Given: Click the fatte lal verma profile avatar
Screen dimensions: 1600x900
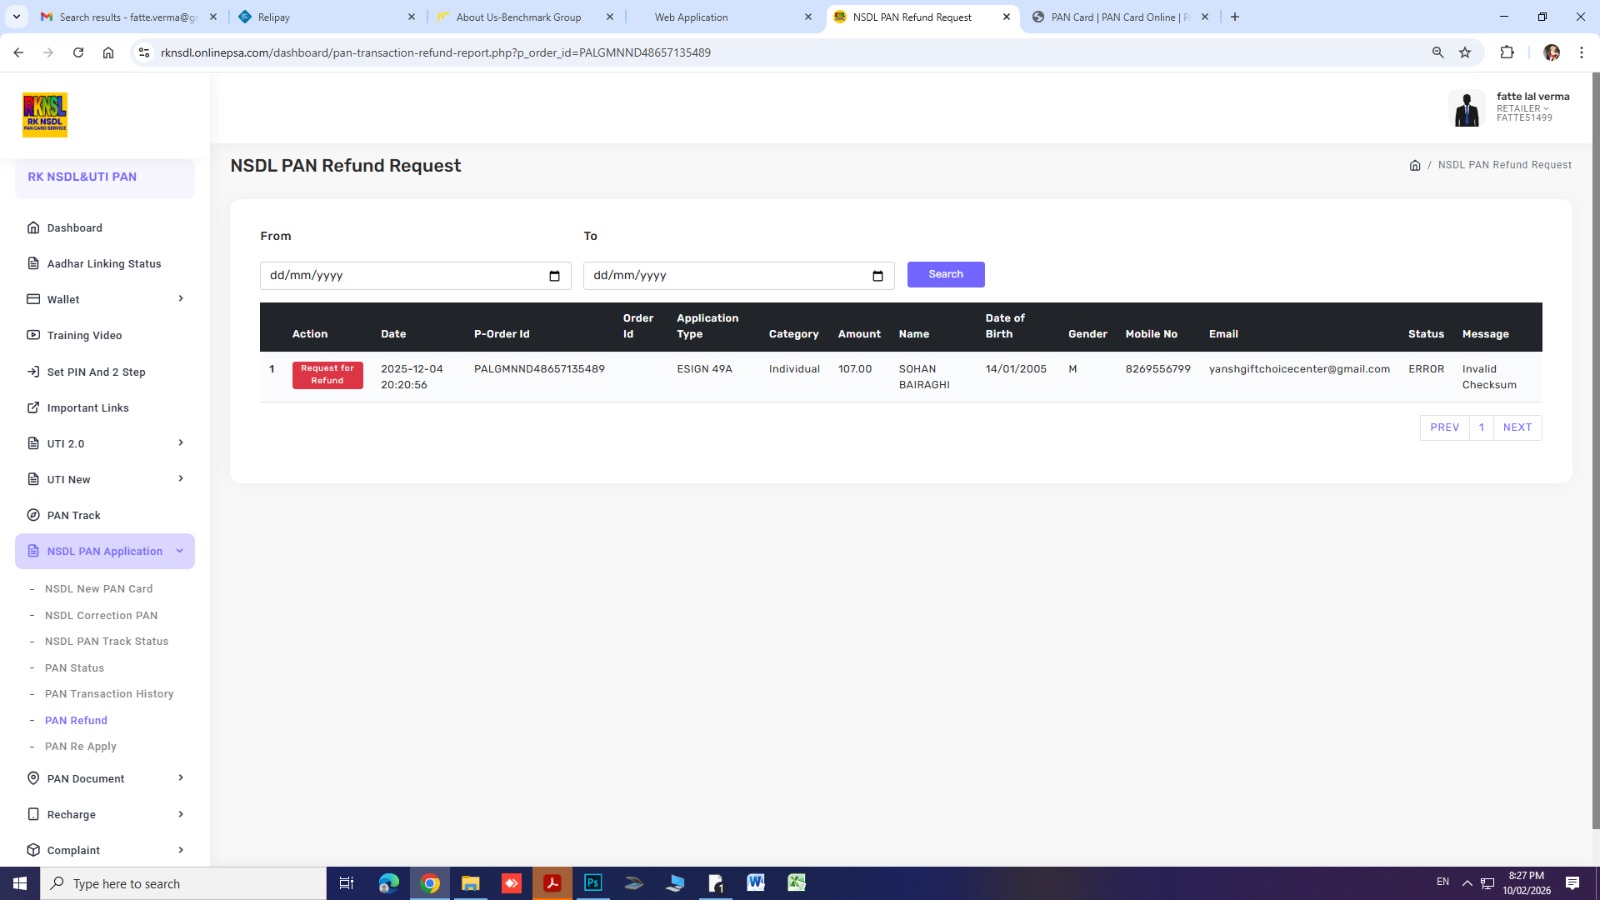Looking at the screenshot, I should [x=1467, y=108].
